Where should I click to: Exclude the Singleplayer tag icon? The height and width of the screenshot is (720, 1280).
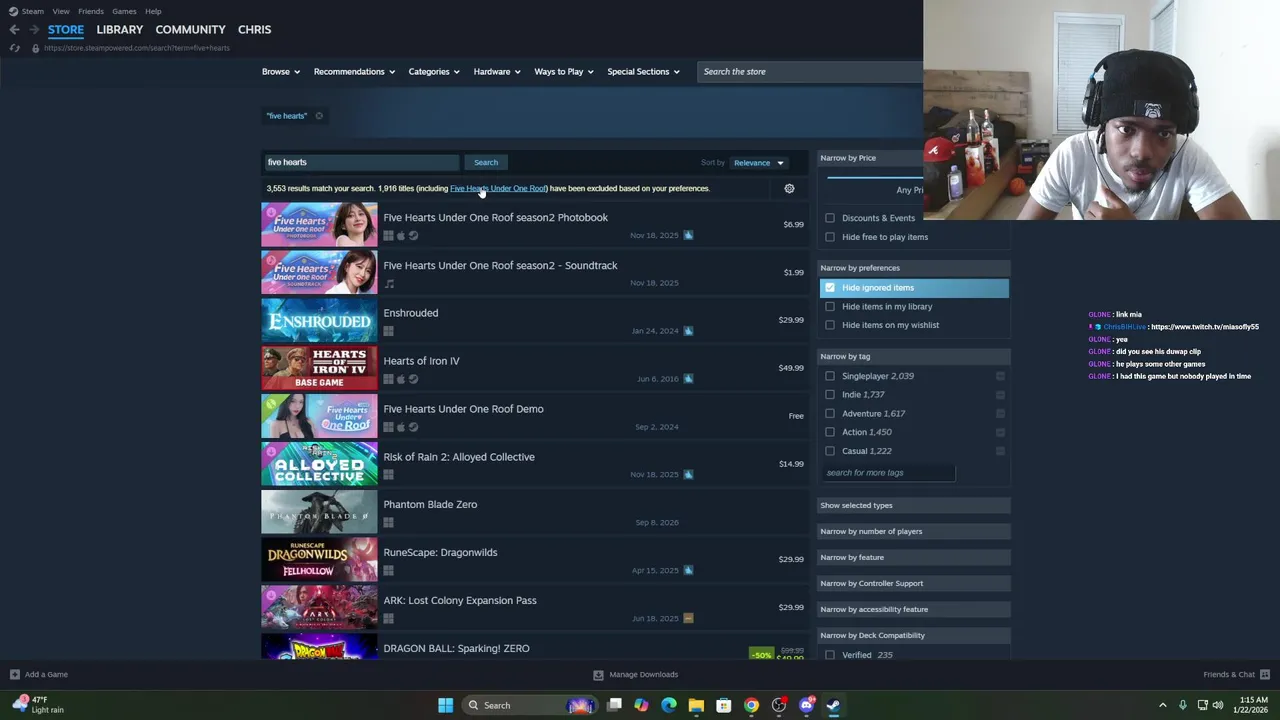(1000, 376)
